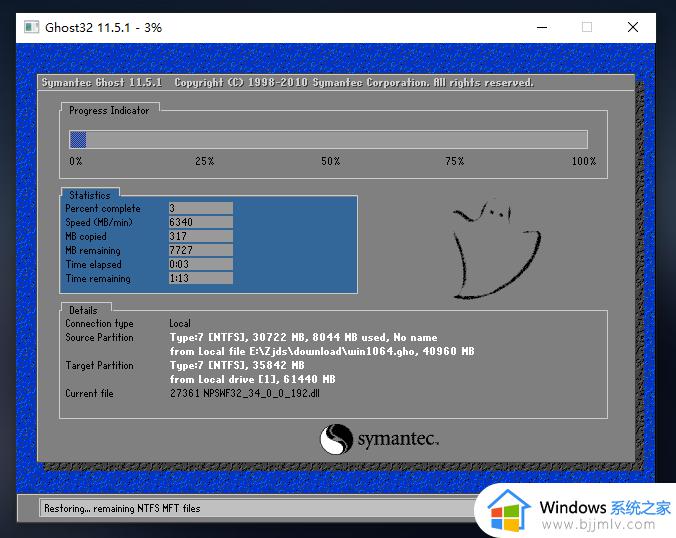676x538 pixels.
Task: Click the 25% progress scale mark
Action: (x=204, y=161)
